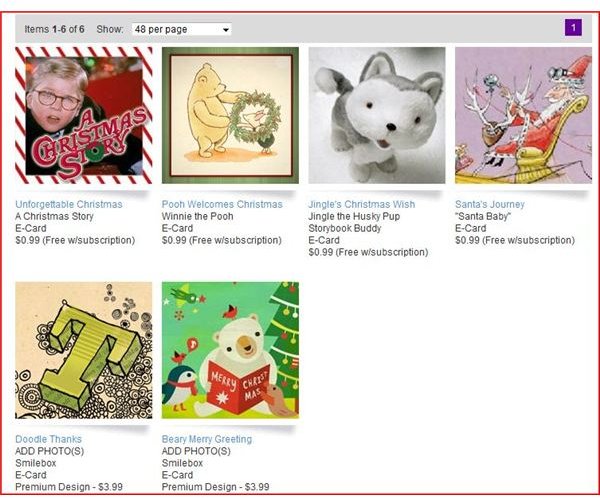The width and height of the screenshot is (600, 498).
Task: Open the Doodle Thanks title link
Action: click(49, 439)
